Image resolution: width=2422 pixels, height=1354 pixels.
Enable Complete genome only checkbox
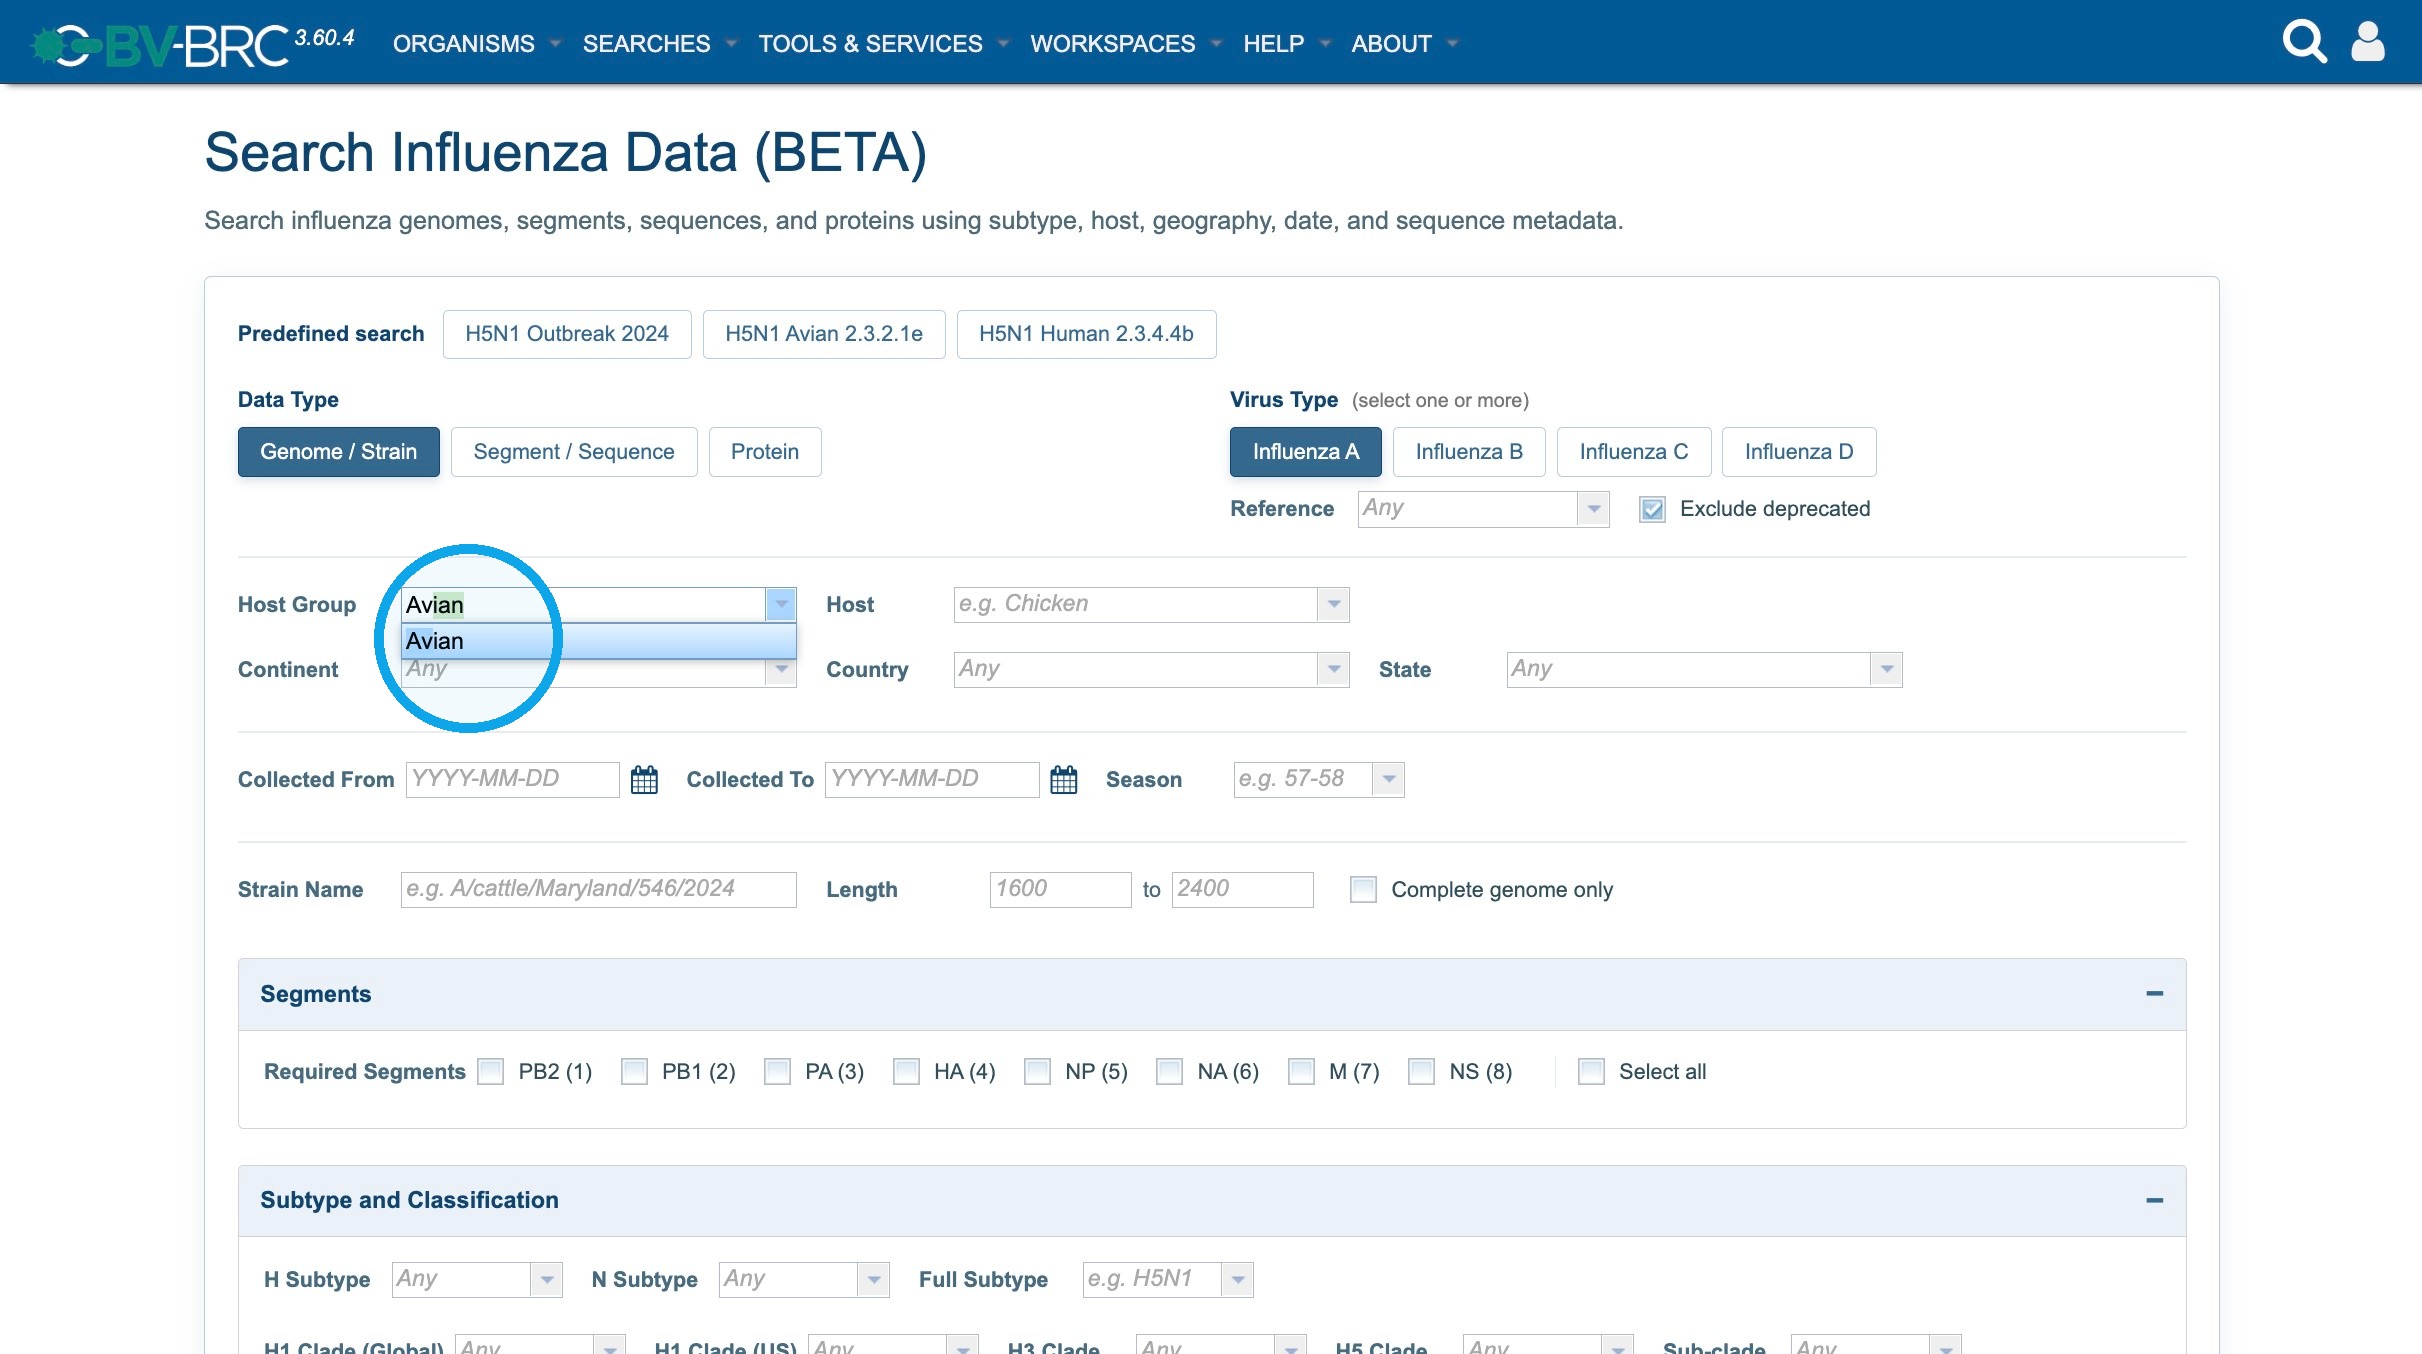[1363, 890]
